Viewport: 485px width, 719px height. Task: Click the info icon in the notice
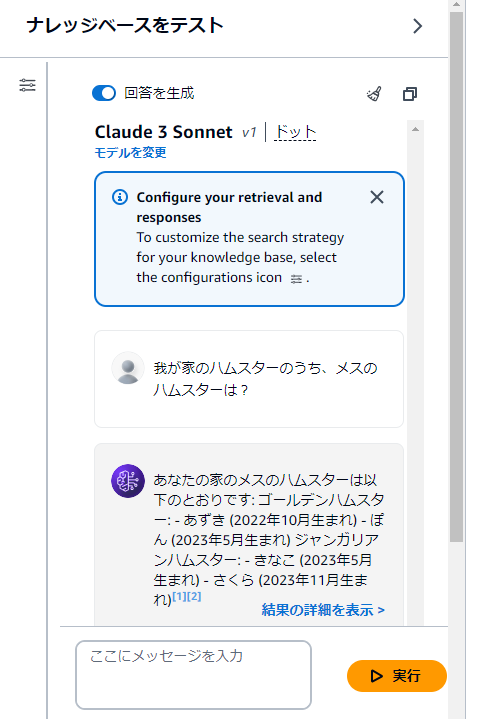point(120,198)
